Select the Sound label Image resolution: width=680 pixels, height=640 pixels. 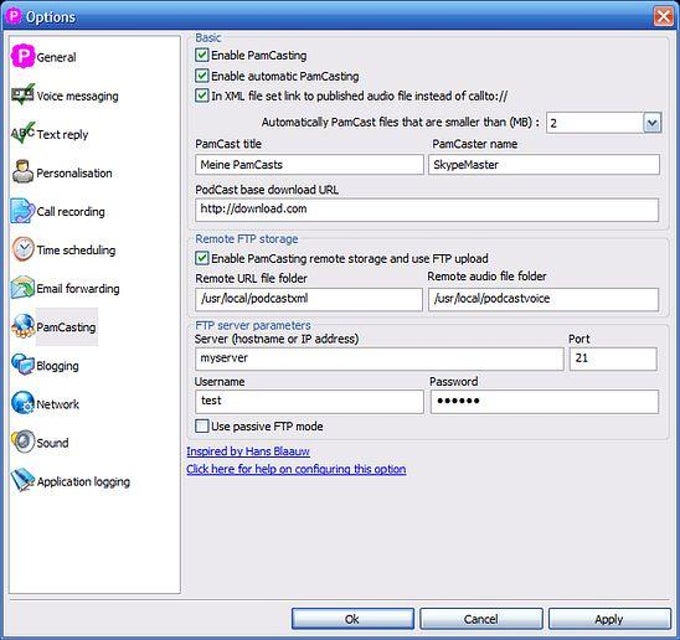point(52,443)
